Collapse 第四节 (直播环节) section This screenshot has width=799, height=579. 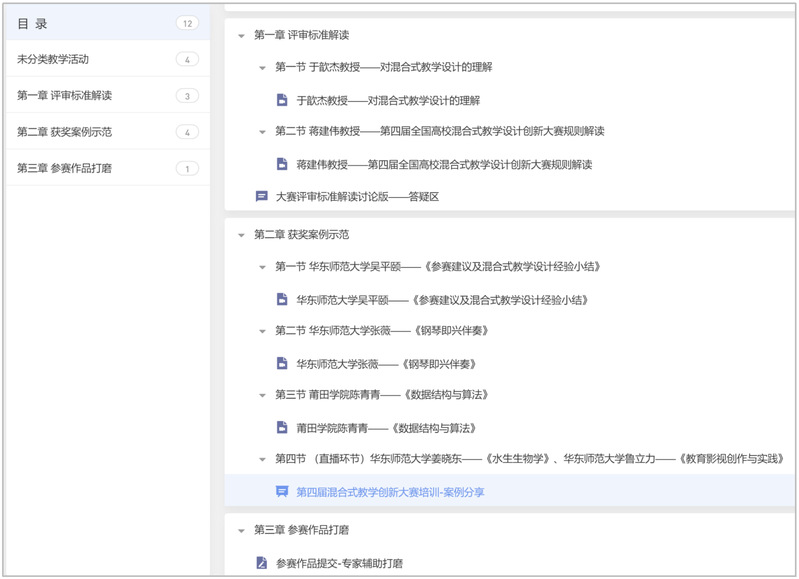[262, 459]
